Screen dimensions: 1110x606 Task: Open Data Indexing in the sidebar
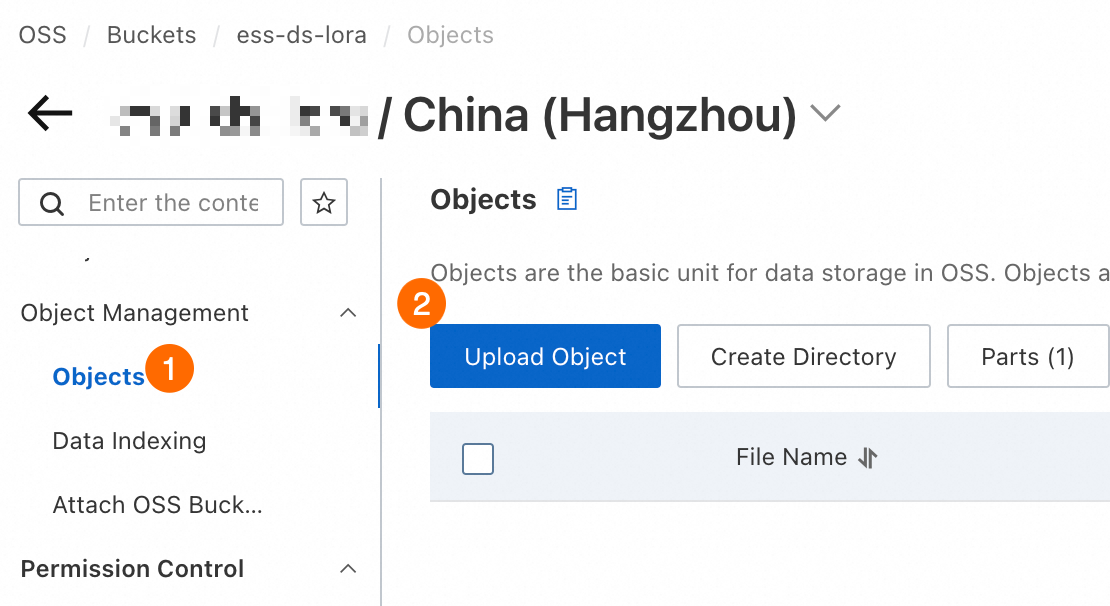click(x=129, y=441)
